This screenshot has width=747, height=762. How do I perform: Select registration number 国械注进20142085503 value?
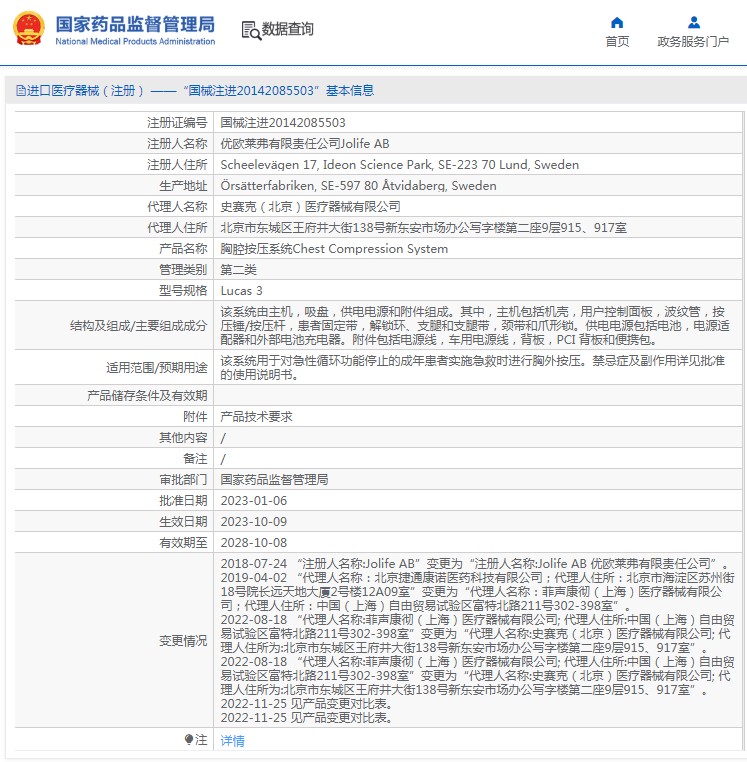[x=283, y=122]
